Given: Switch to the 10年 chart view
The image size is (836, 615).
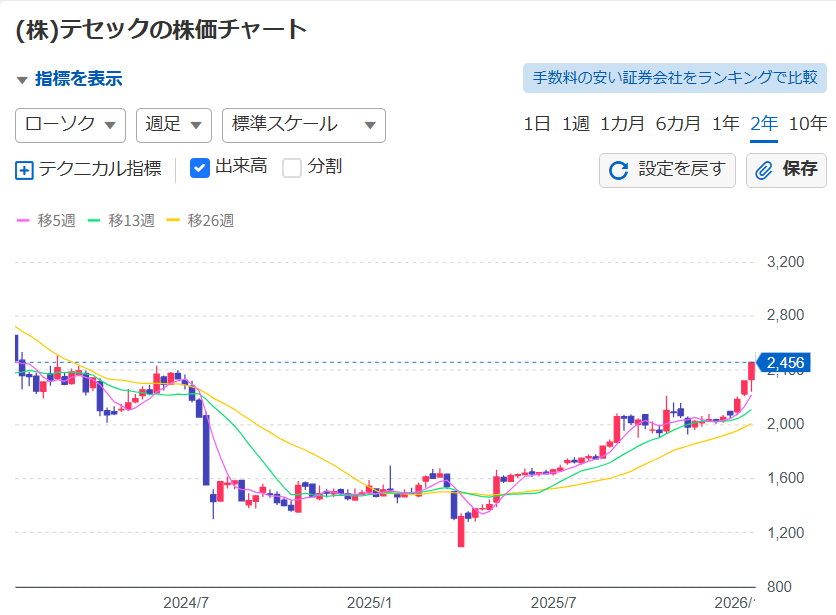Looking at the screenshot, I should coord(807,124).
